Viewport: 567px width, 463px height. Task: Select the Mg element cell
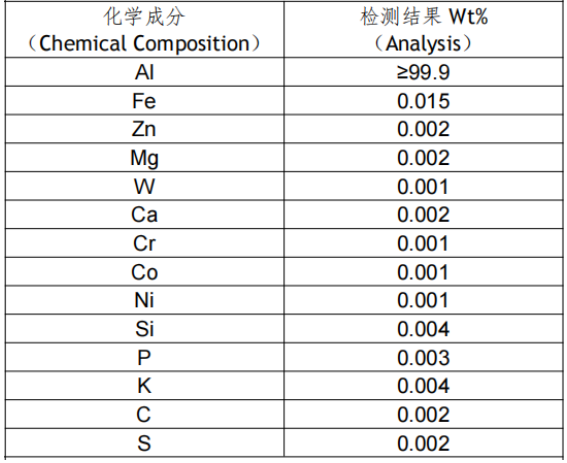pos(145,158)
